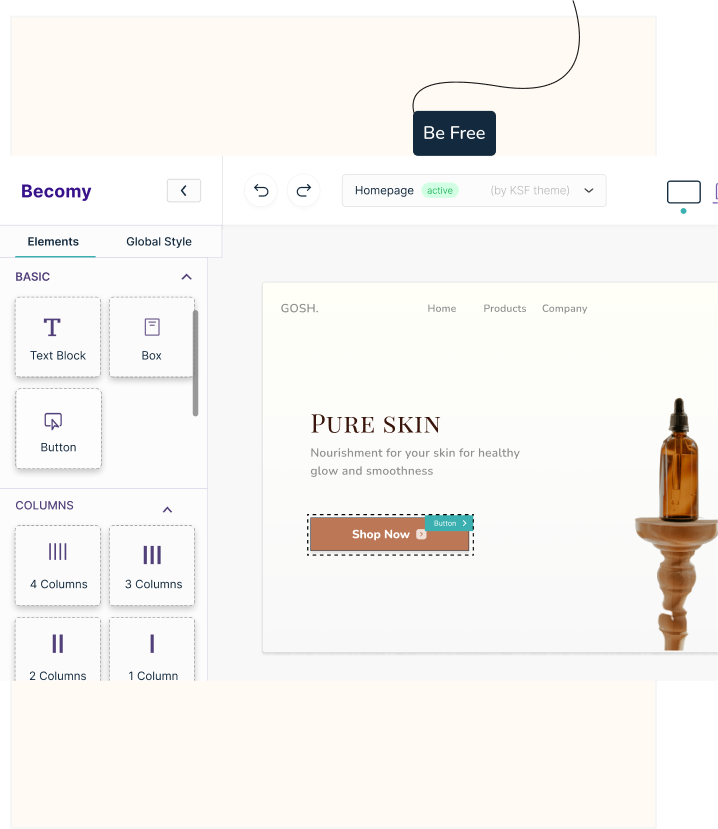Add a Box element
The width and height of the screenshot is (718, 829).
tap(152, 338)
